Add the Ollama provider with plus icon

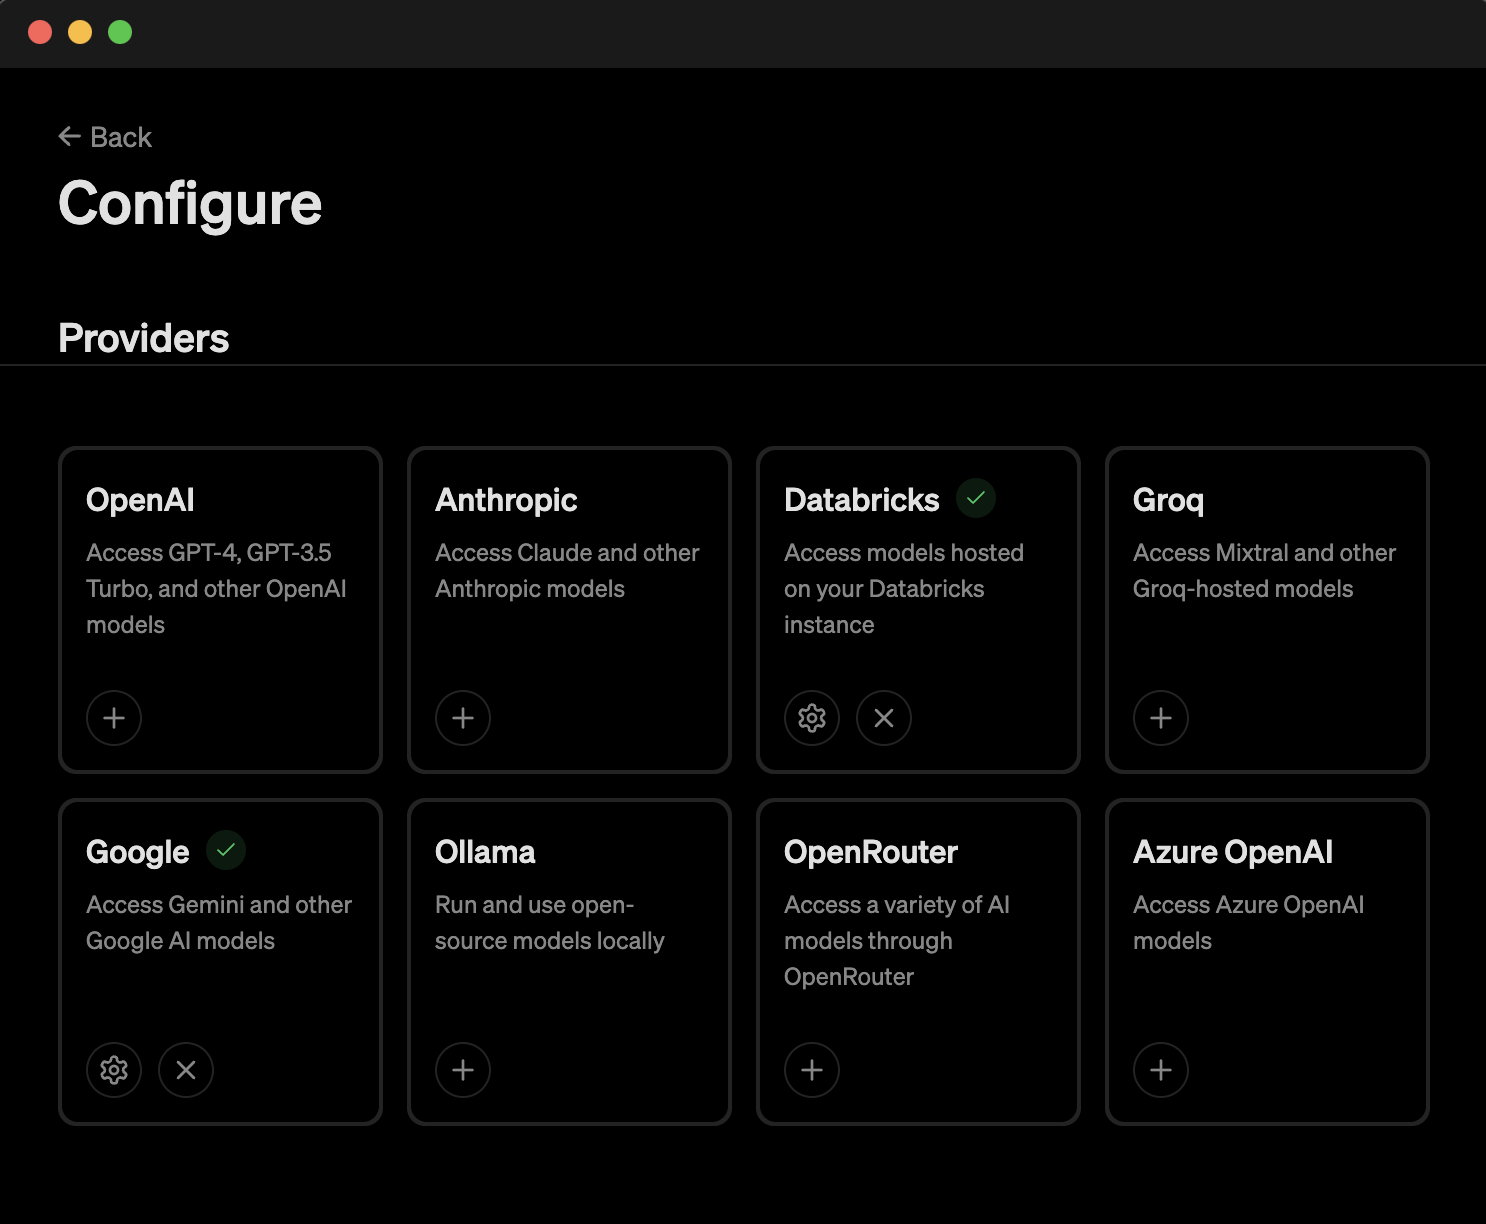463,1070
